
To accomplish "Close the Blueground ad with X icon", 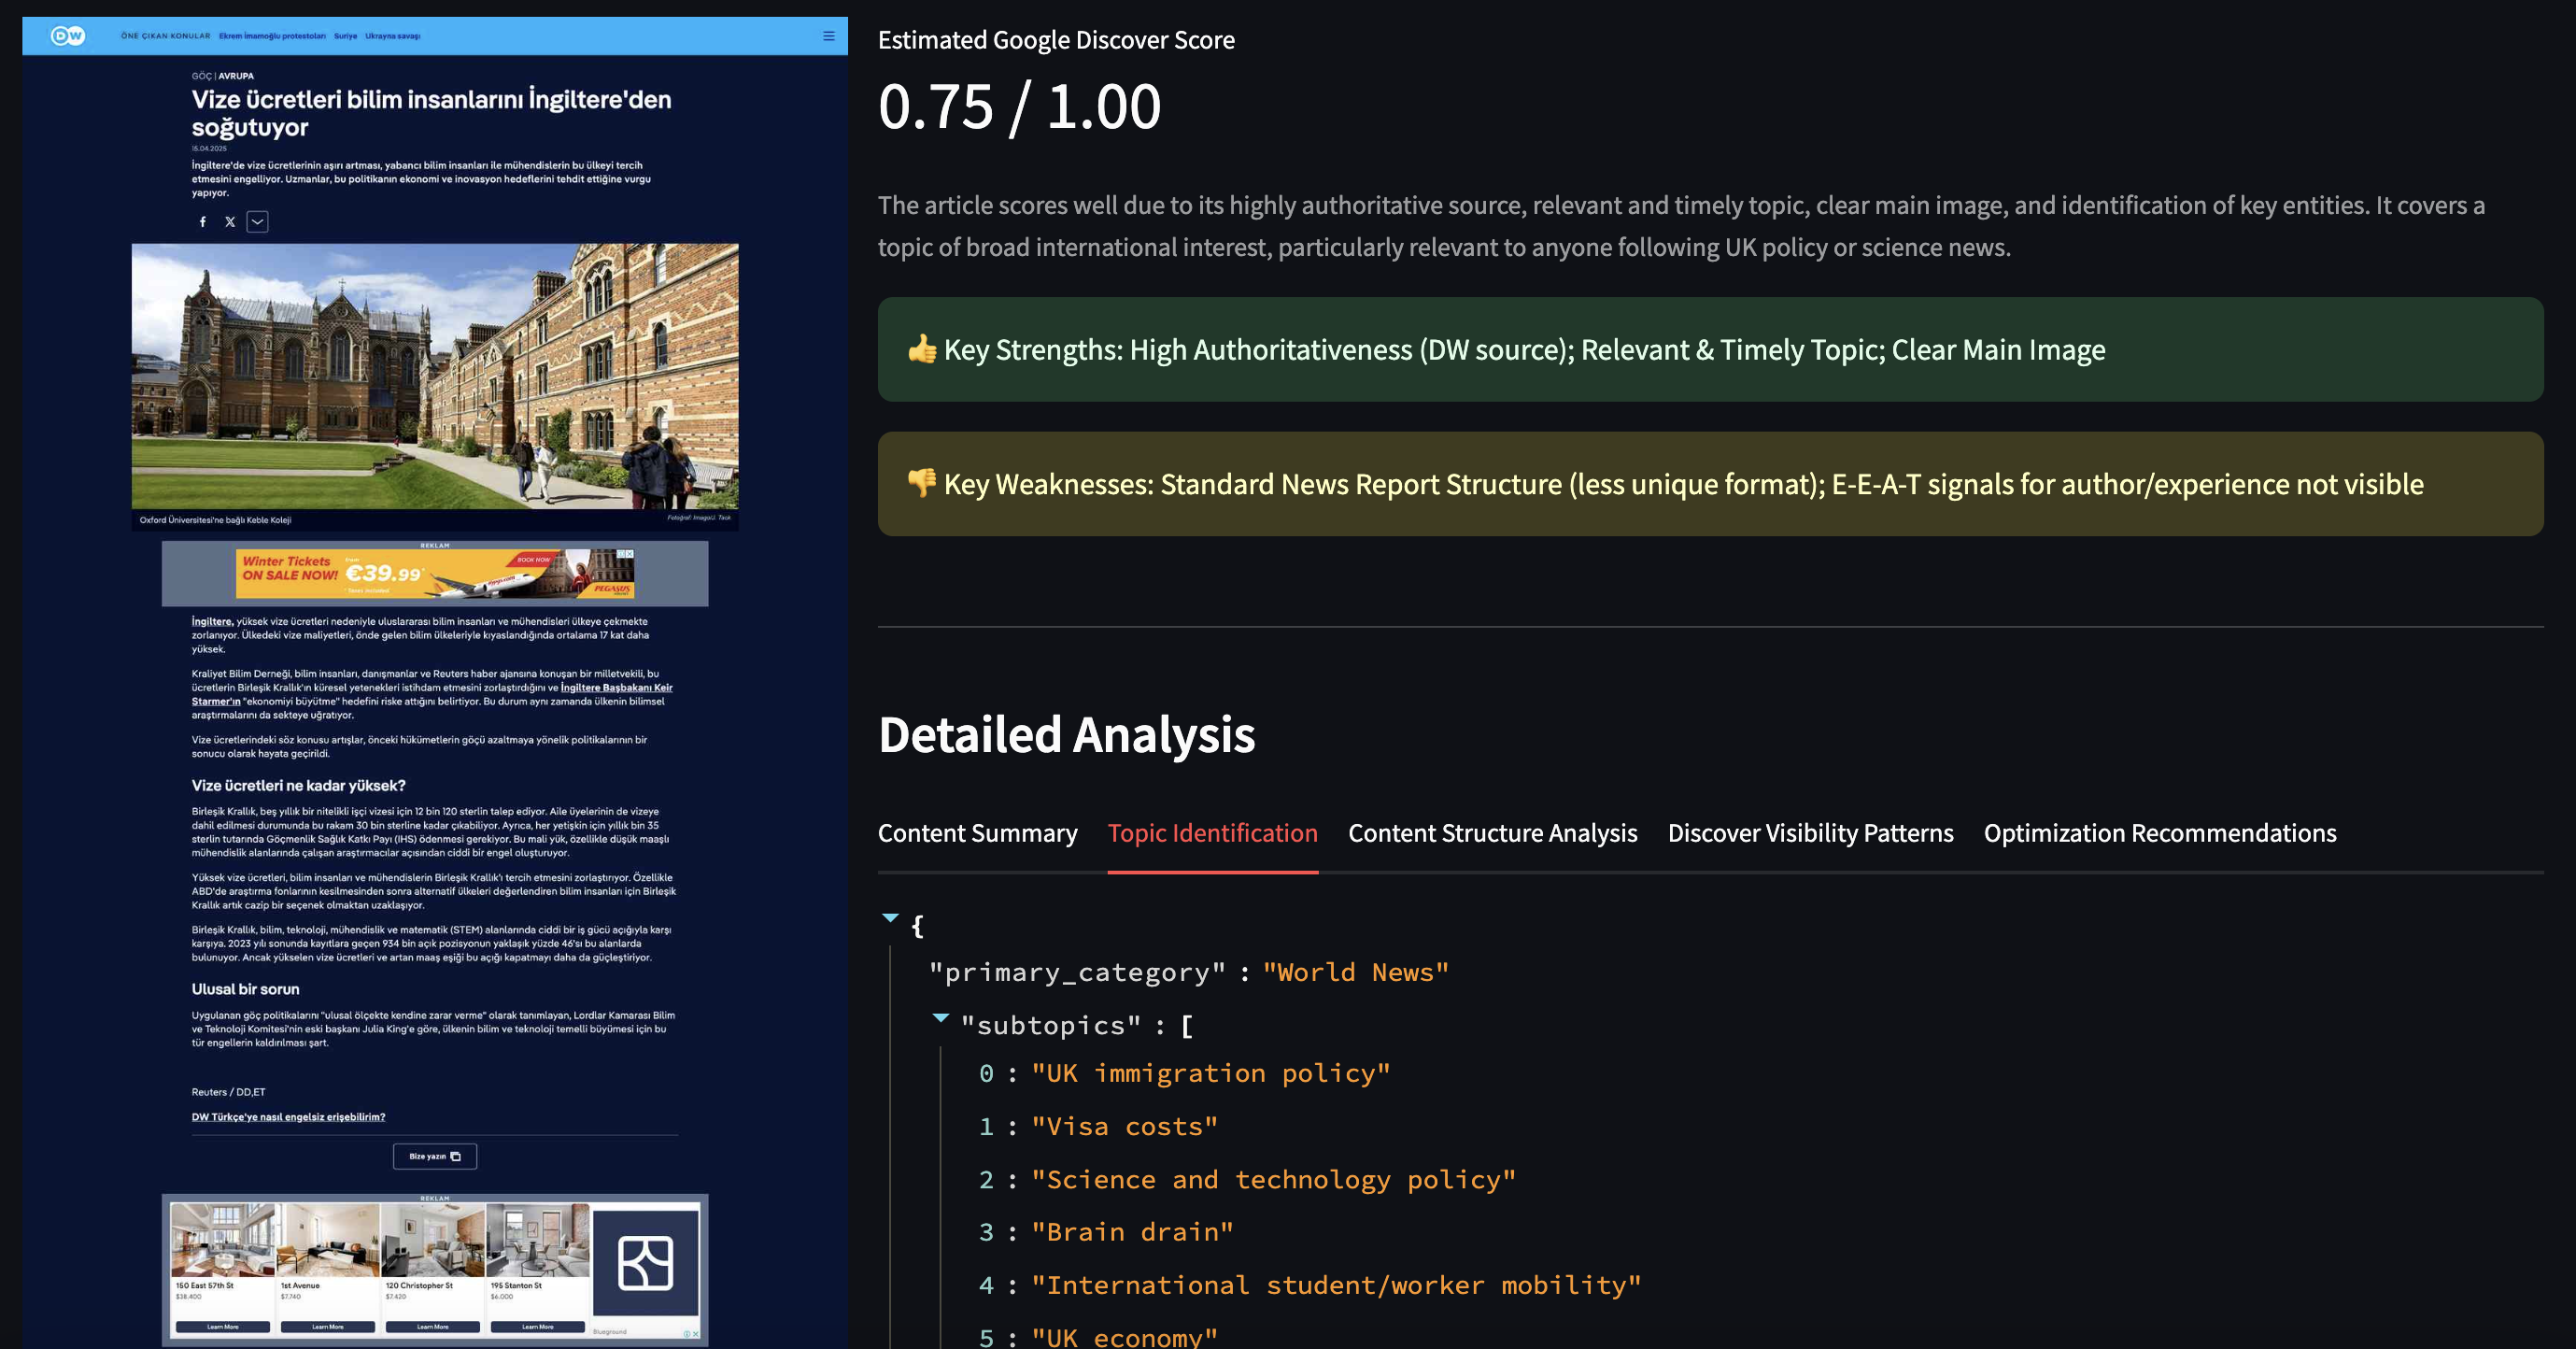I will [696, 1333].
